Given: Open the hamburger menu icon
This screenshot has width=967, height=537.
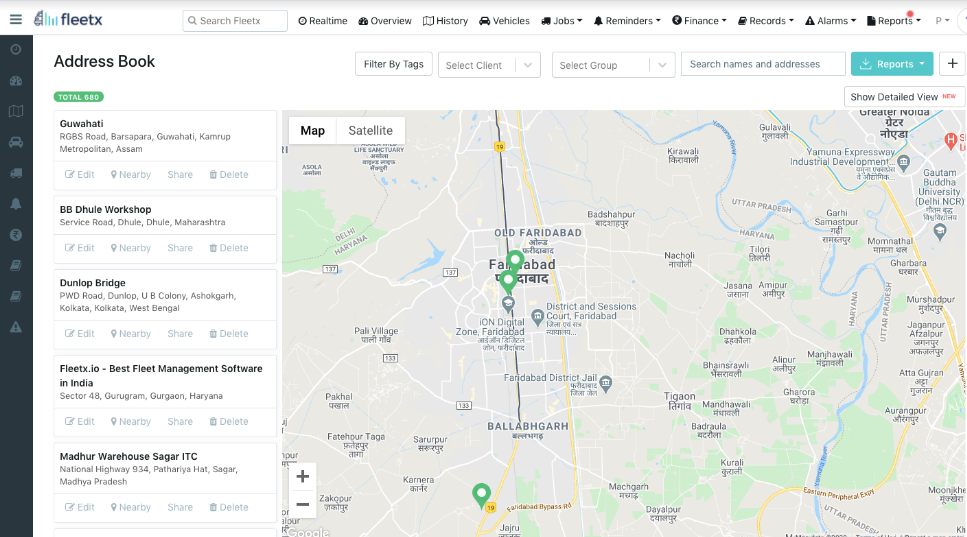Looking at the screenshot, I should pyautogui.click(x=16, y=20).
